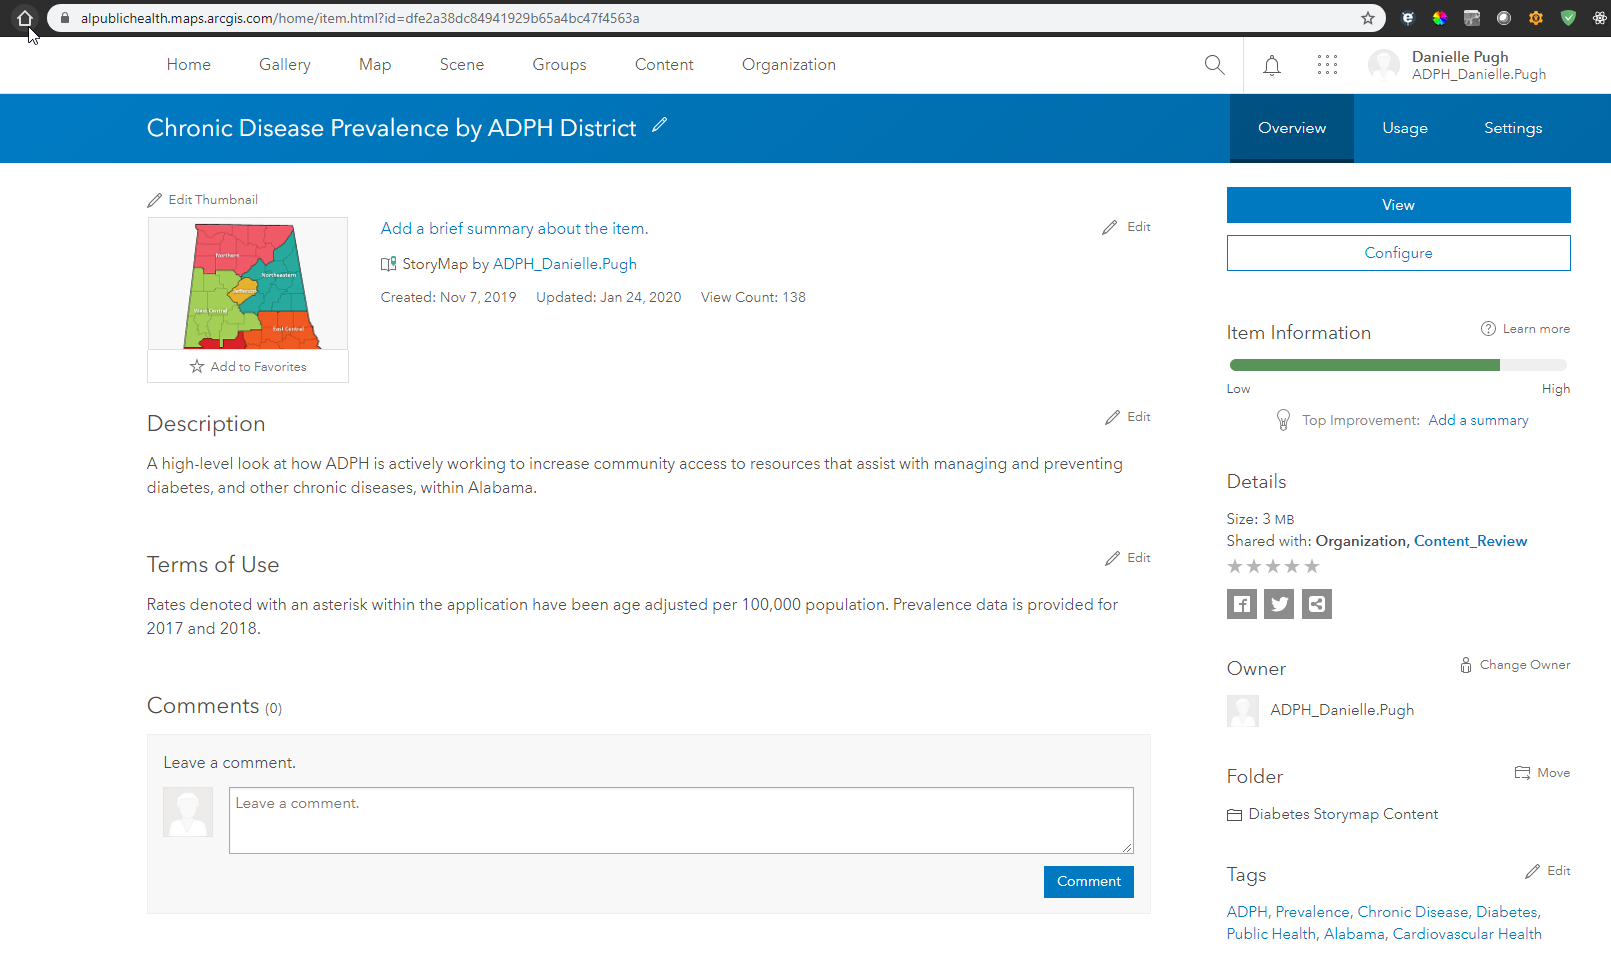Click Add a brief summary link
This screenshot has width=1611, height=973.
pyautogui.click(x=514, y=229)
